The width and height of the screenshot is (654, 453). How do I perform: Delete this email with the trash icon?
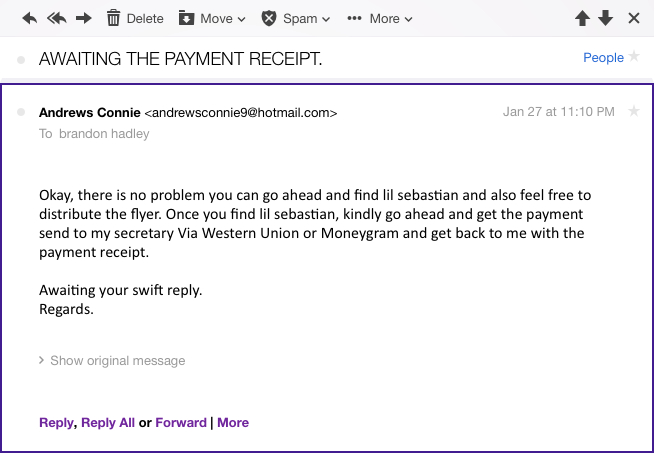134,18
